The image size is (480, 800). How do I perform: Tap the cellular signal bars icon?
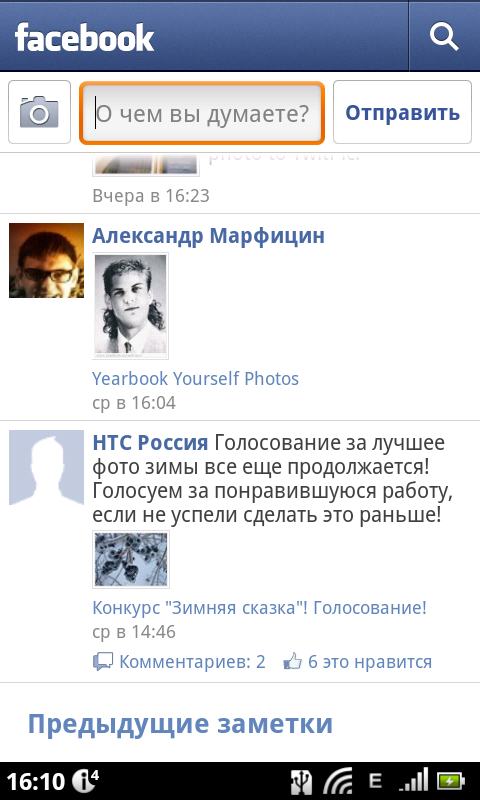pos(413,781)
